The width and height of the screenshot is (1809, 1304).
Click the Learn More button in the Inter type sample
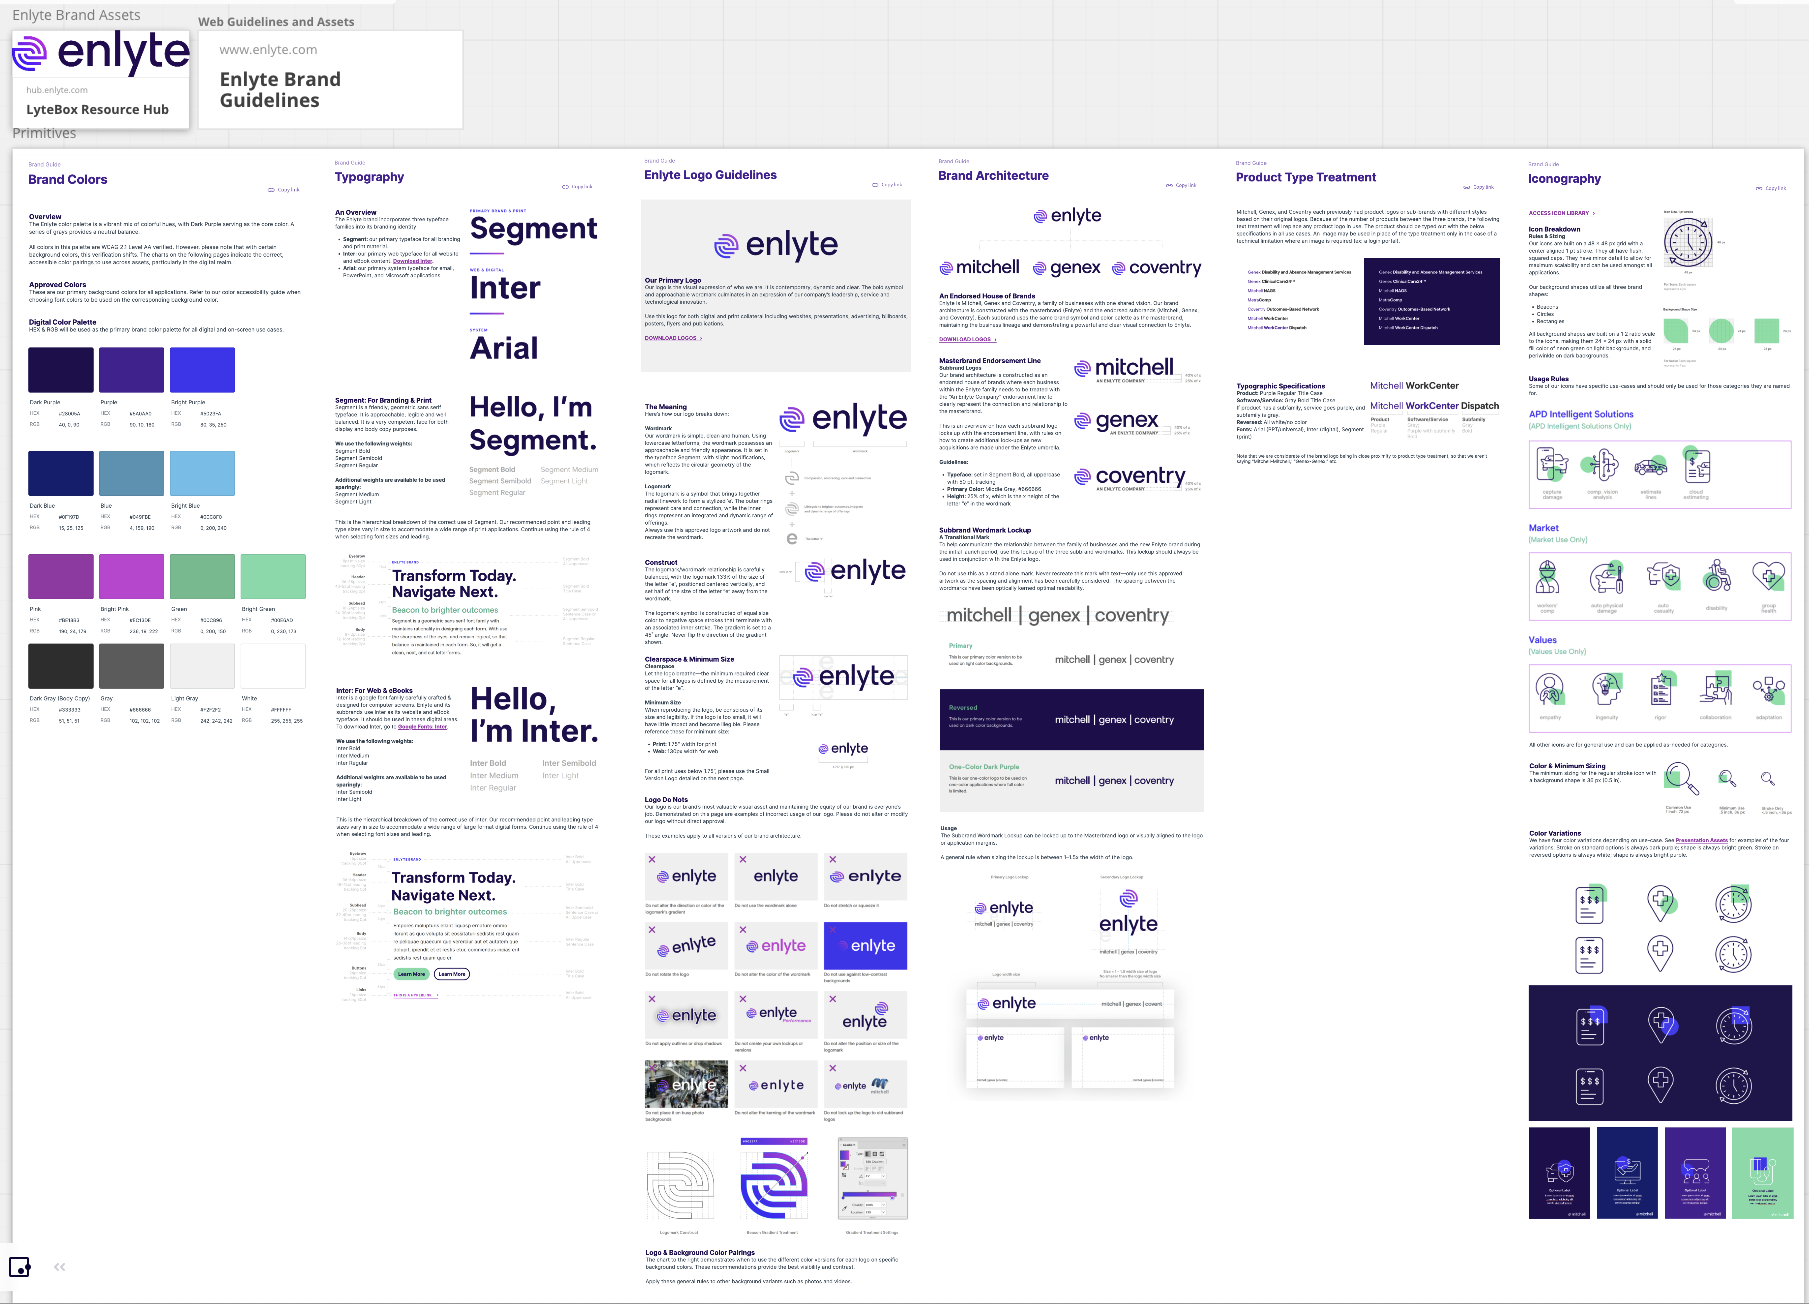tap(410, 973)
